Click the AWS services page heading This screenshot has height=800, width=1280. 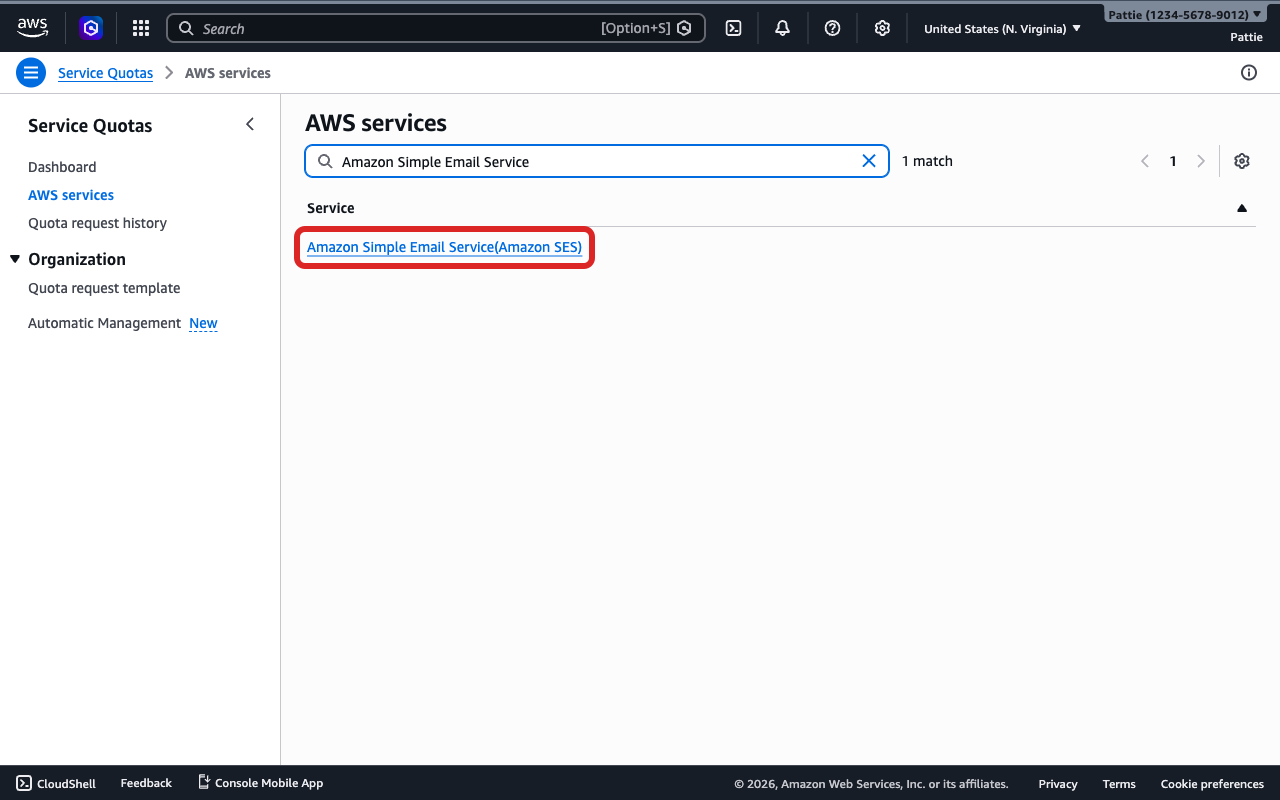pyautogui.click(x=376, y=123)
